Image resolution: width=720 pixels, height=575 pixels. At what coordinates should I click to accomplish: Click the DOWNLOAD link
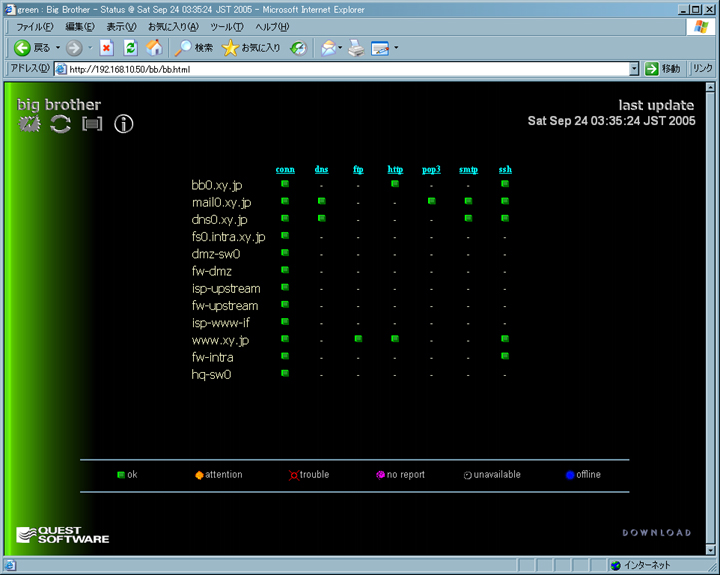[657, 533]
